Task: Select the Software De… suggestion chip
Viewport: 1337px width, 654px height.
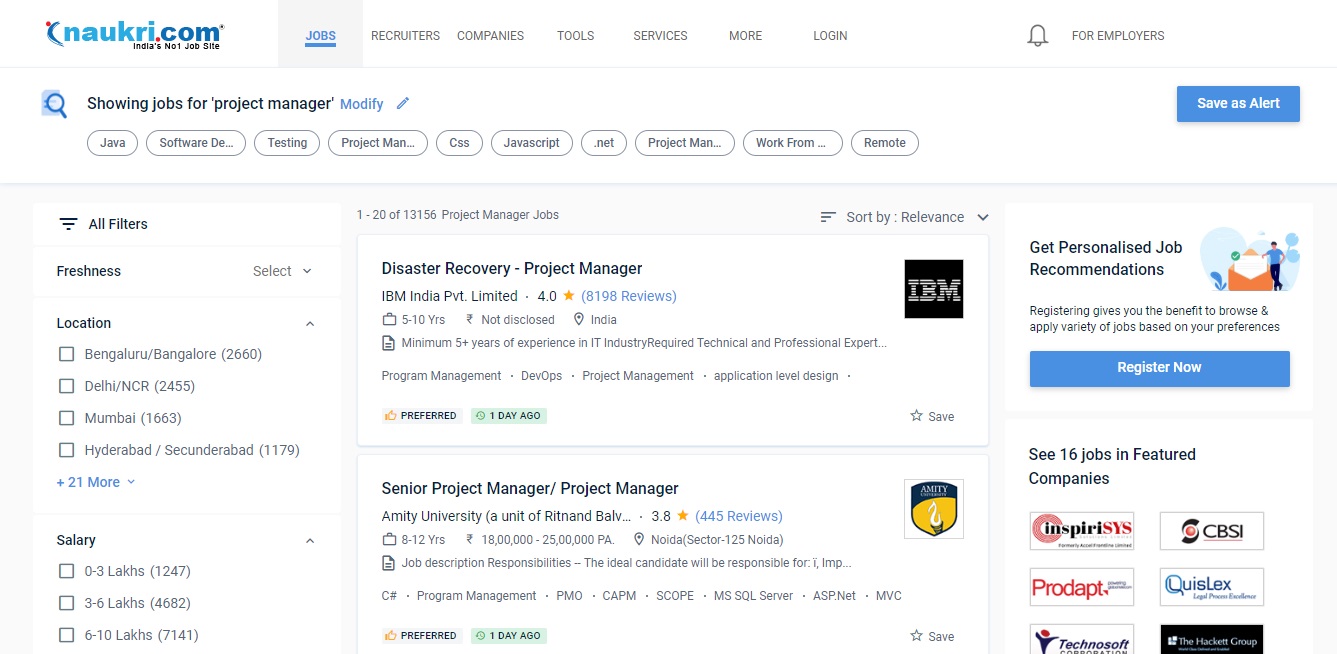Action: click(x=196, y=143)
